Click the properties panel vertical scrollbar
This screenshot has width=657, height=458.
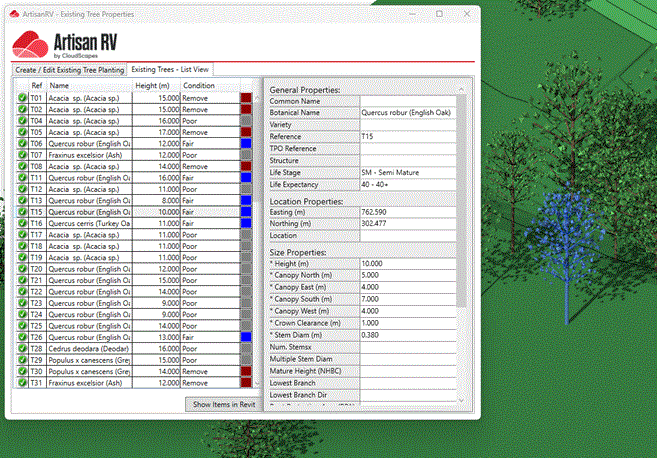462,200
